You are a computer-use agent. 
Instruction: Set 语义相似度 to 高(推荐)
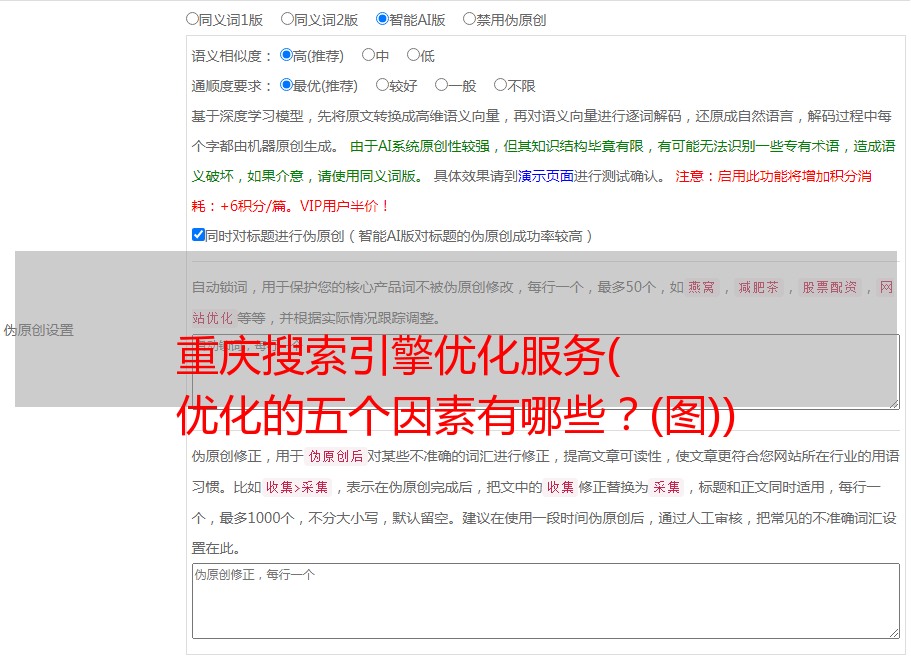pos(286,55)
